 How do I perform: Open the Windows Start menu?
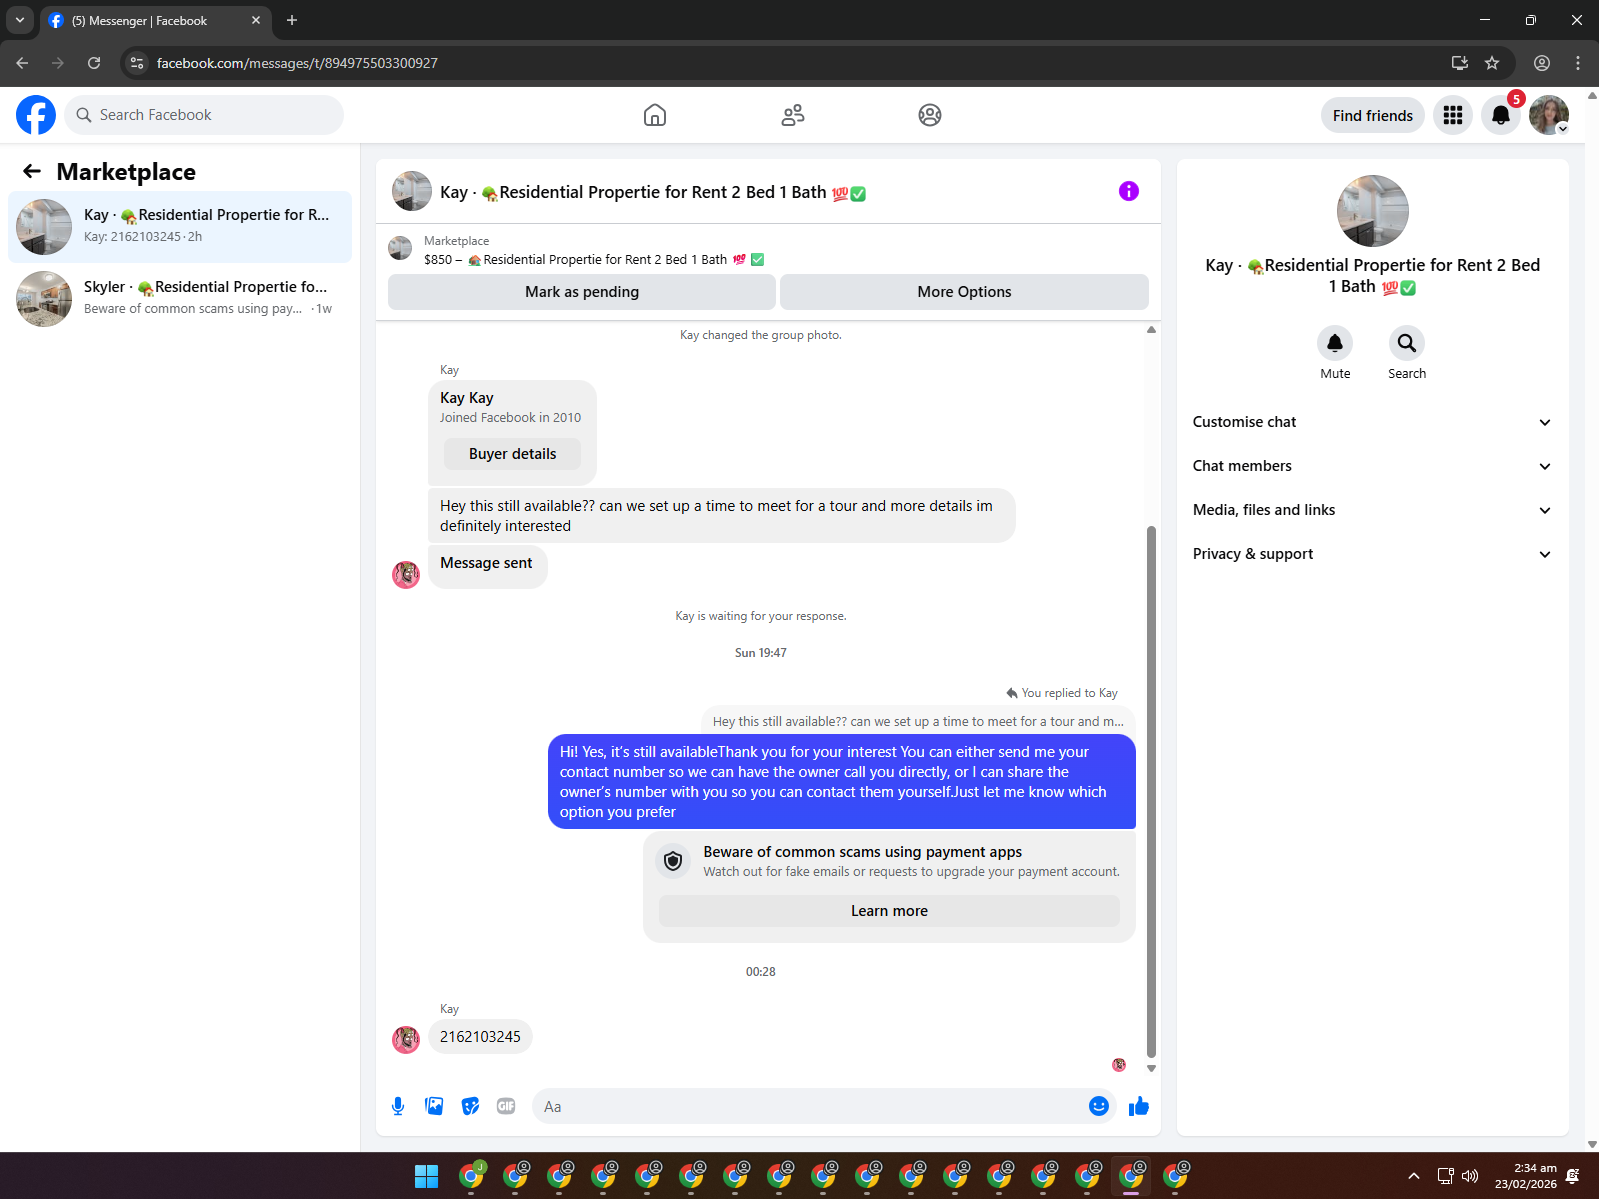pos(427,1176)
